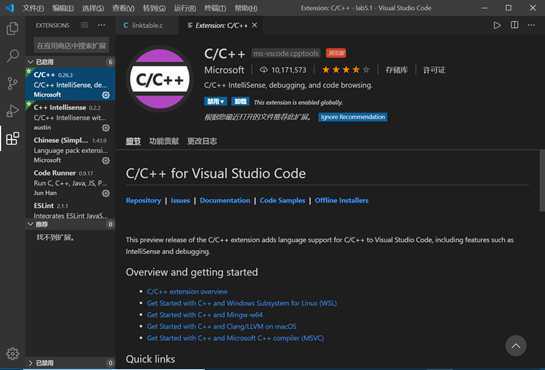Screen dimensions: 545x370
Task: Click the extension page vertical scrollbar
Action: (542, 180)
